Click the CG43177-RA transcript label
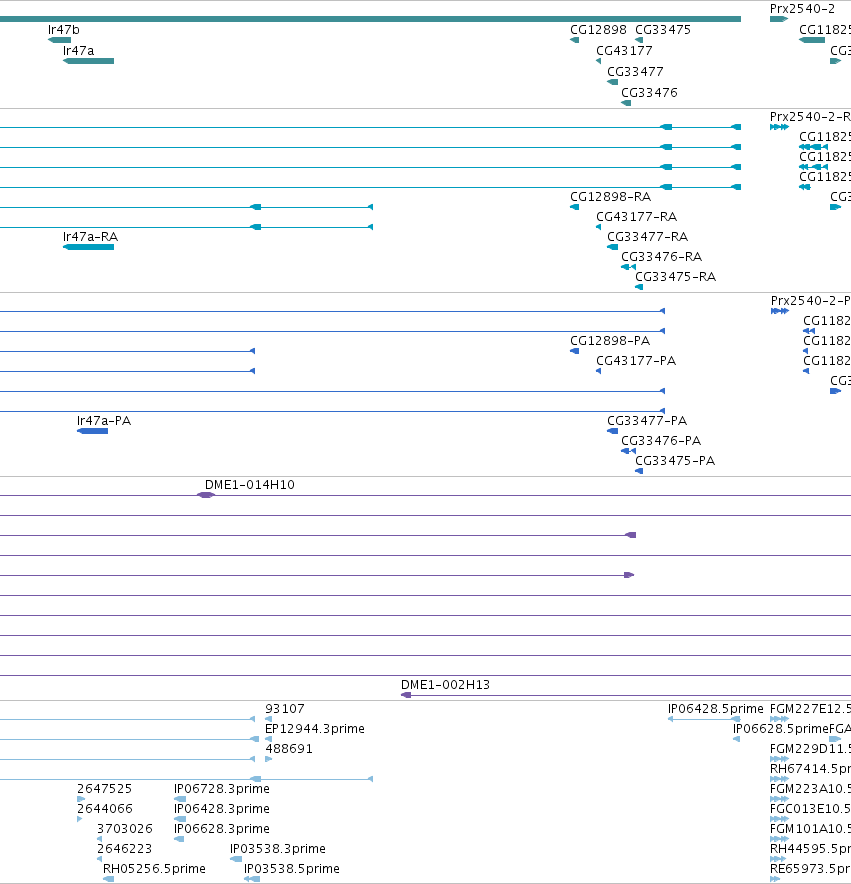Viewport: 851px width, 884px height. click(x=637, y=216)
